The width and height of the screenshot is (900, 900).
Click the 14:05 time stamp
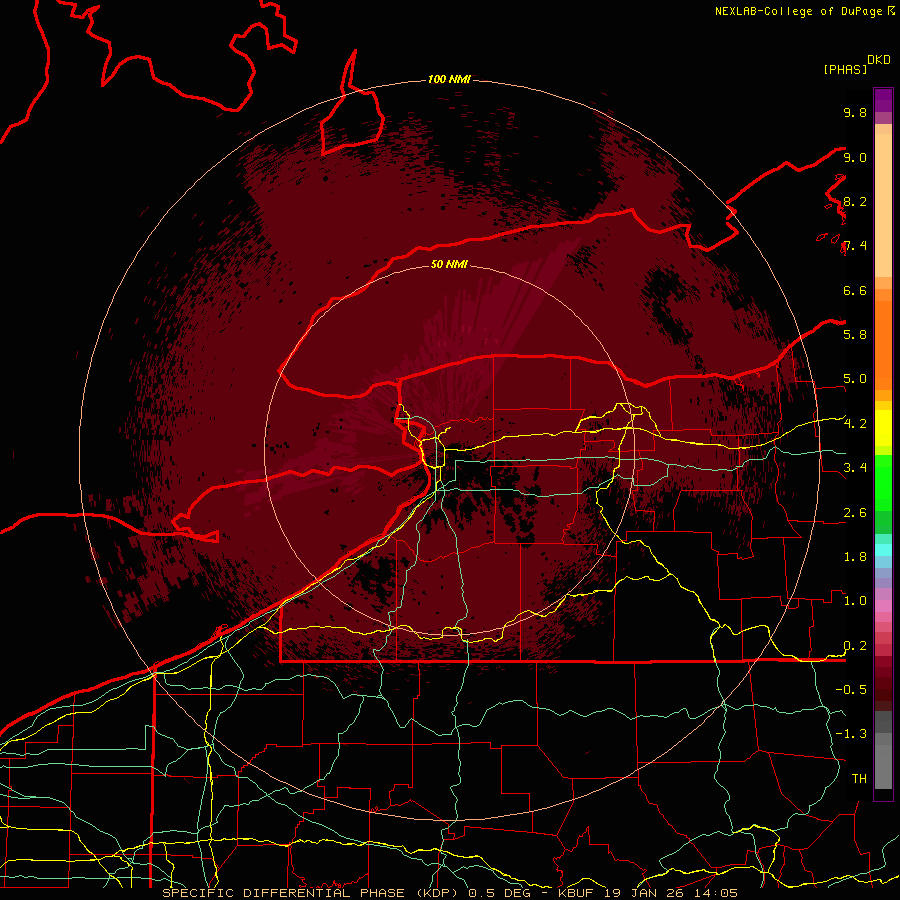click(x=715, y=893)
